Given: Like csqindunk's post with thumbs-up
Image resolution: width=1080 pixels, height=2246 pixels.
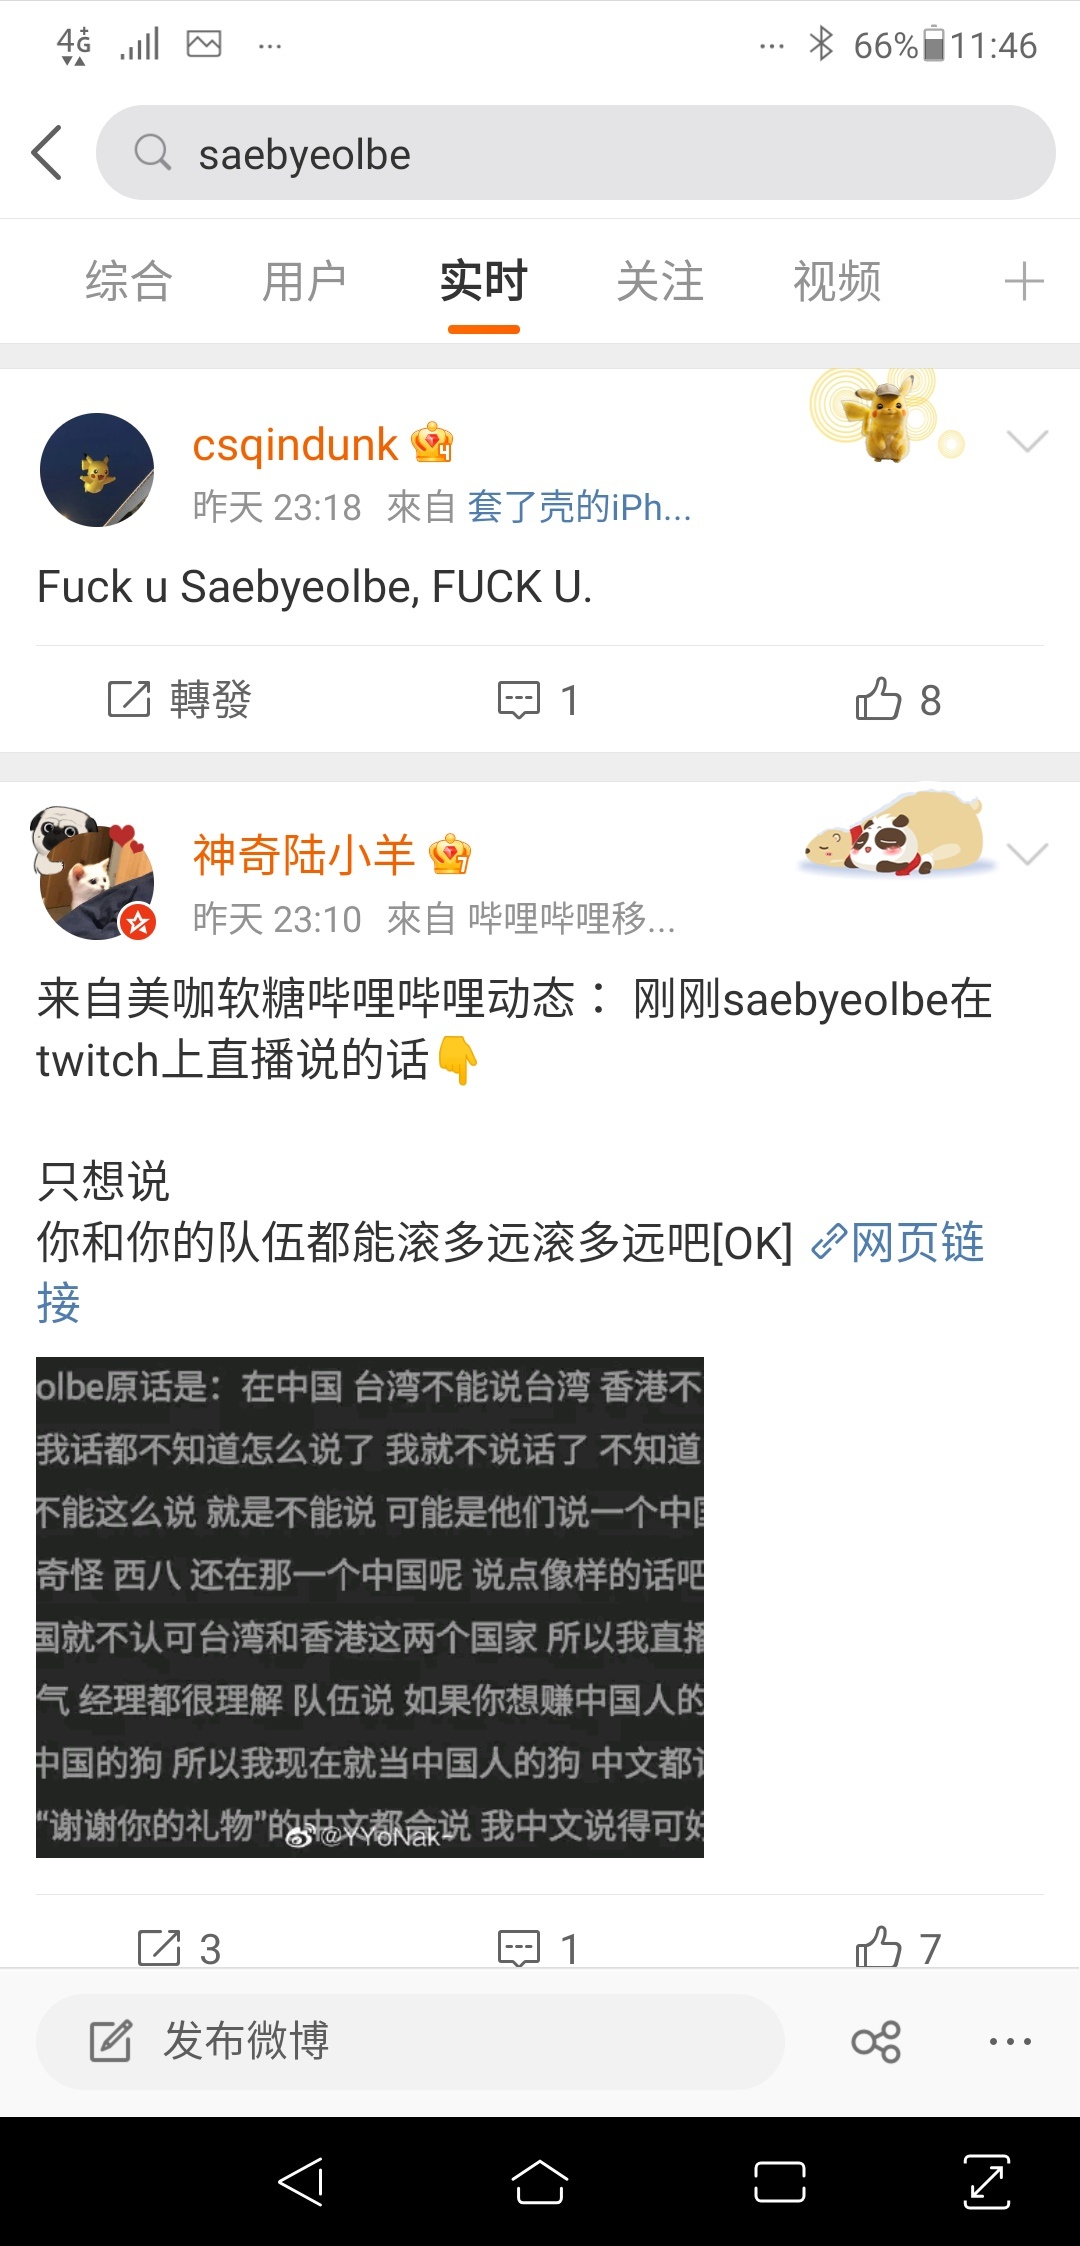Looking at the screenshot, I should pyautogui.click(x=898, y=700).
